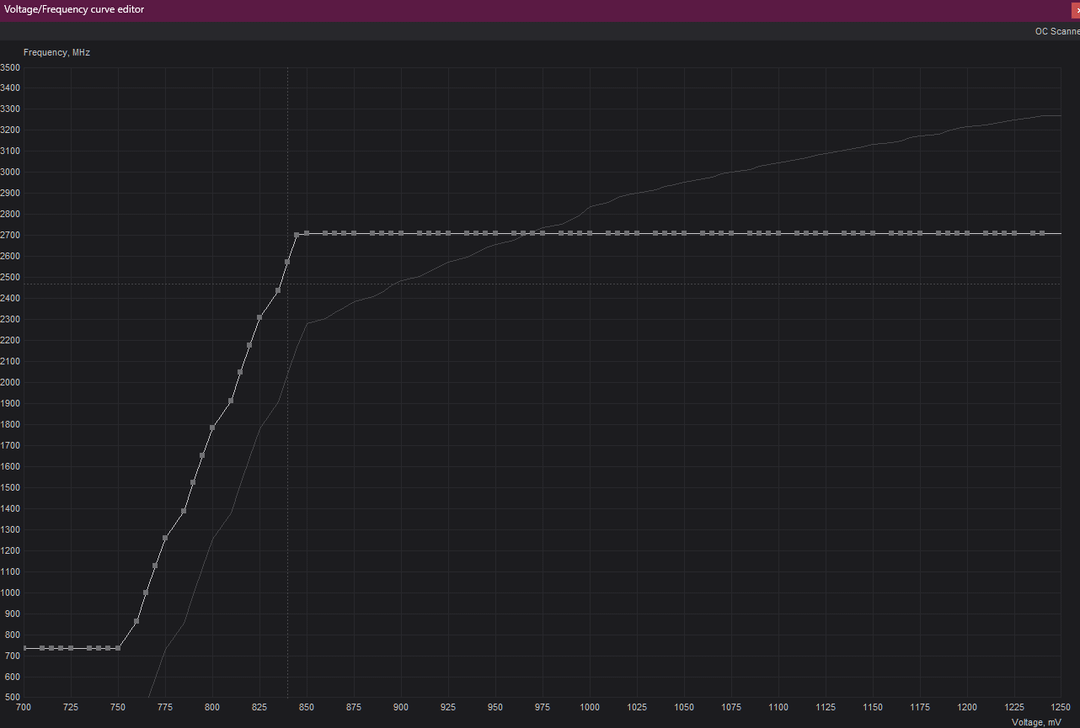Select the curve point at 775 mV, 1260 MHz
1080x728 pixels.
coord(165,538)
